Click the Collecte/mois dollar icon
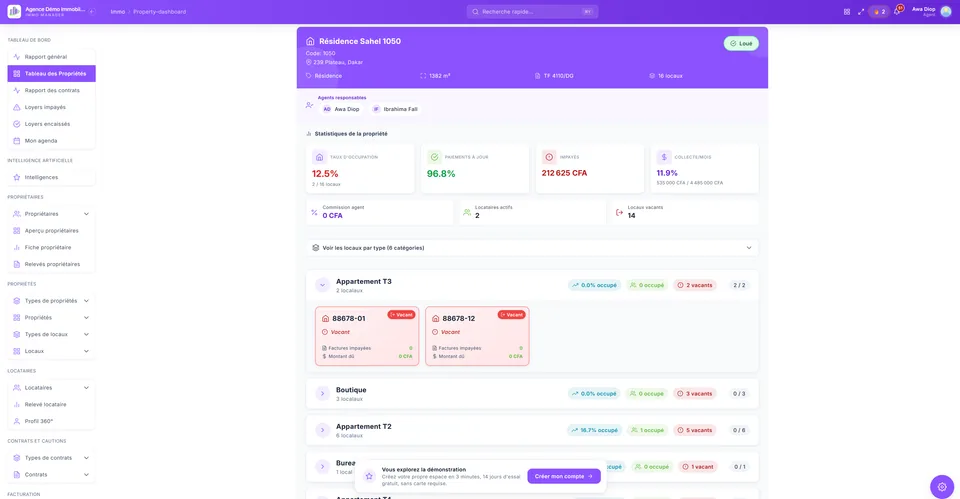This screenshot has width=960, height=499. coord(664,157)
